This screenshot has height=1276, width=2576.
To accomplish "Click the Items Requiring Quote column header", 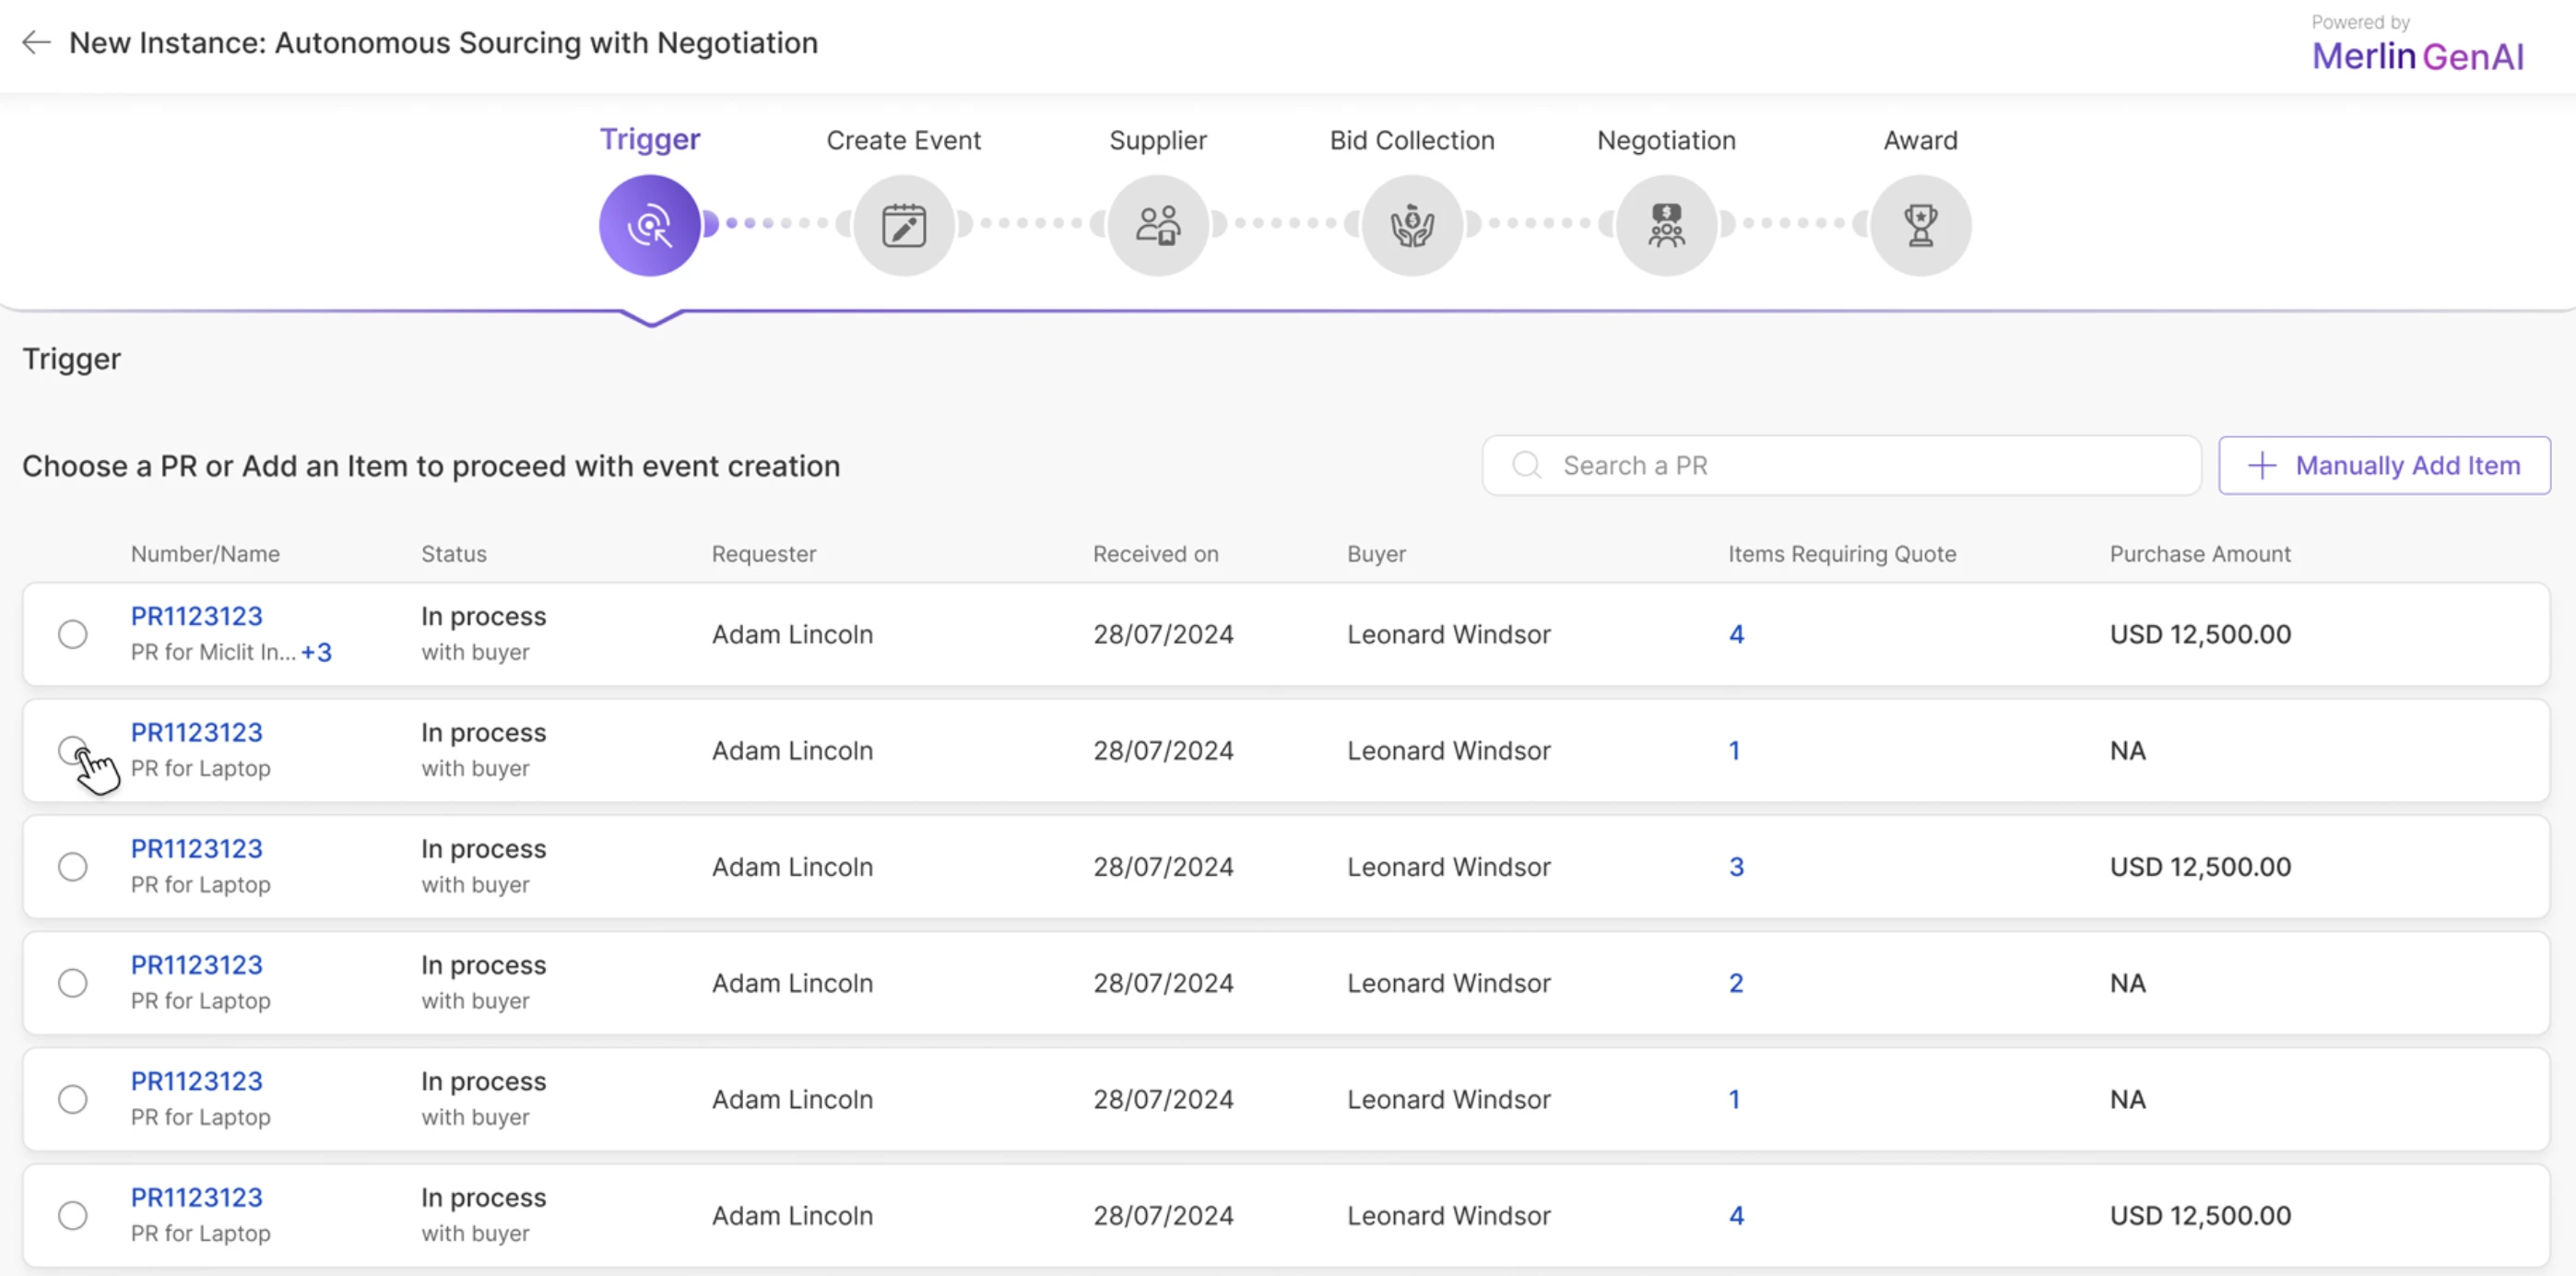I will [1842, 554].
